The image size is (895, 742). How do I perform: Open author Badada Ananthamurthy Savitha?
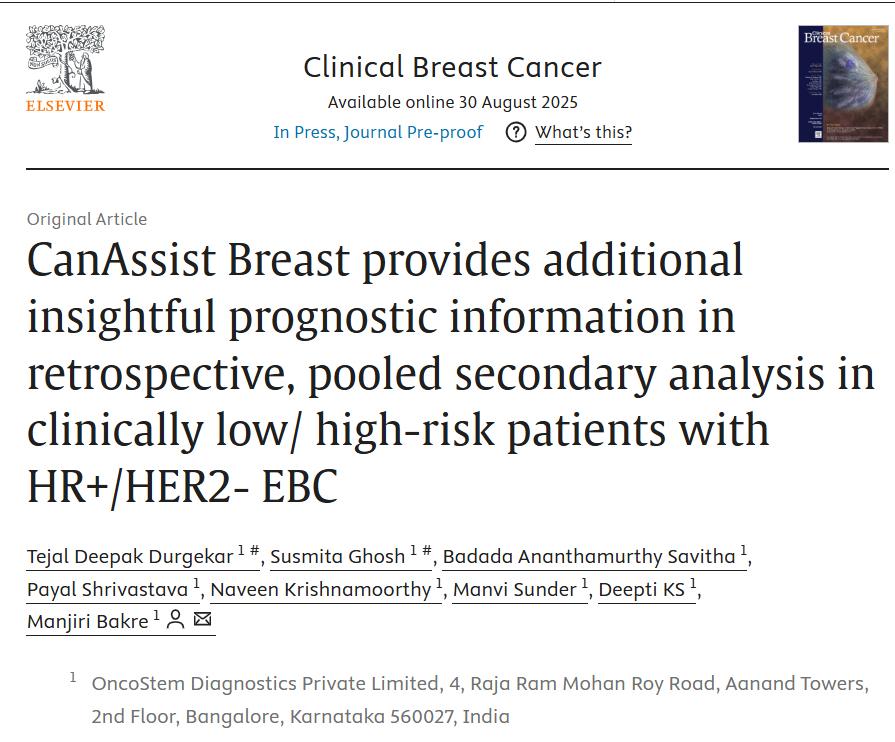click(x=589, y=557)
